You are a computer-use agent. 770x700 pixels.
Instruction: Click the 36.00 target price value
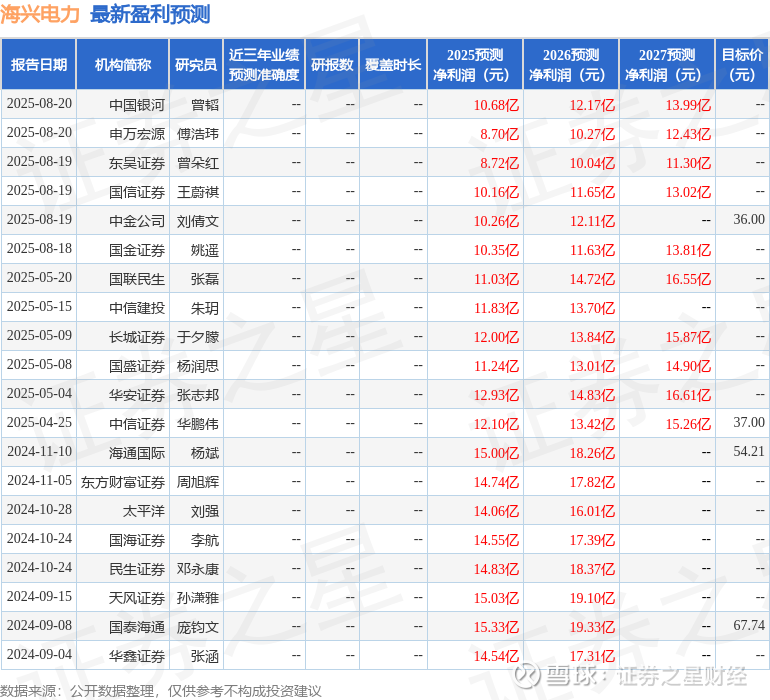(x=749, y=219)
